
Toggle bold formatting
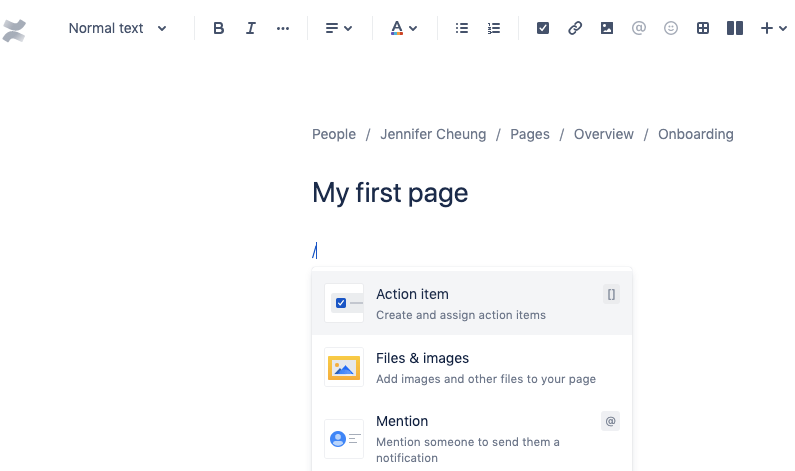click(x=219, y=28)
